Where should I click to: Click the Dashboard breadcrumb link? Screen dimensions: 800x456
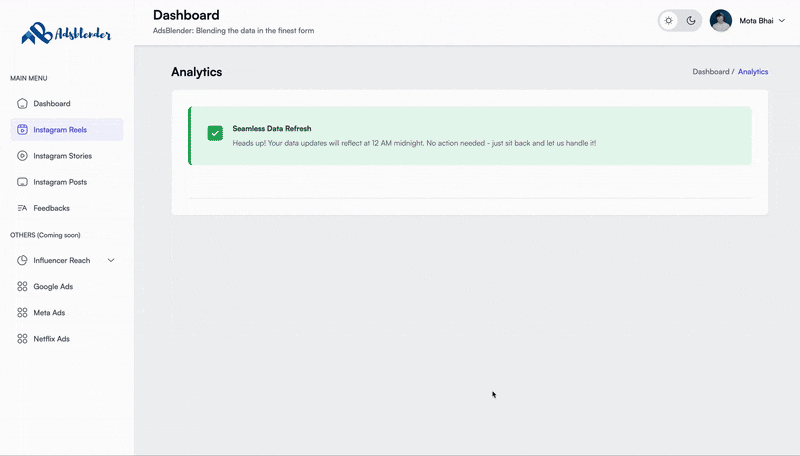[710, 72]
